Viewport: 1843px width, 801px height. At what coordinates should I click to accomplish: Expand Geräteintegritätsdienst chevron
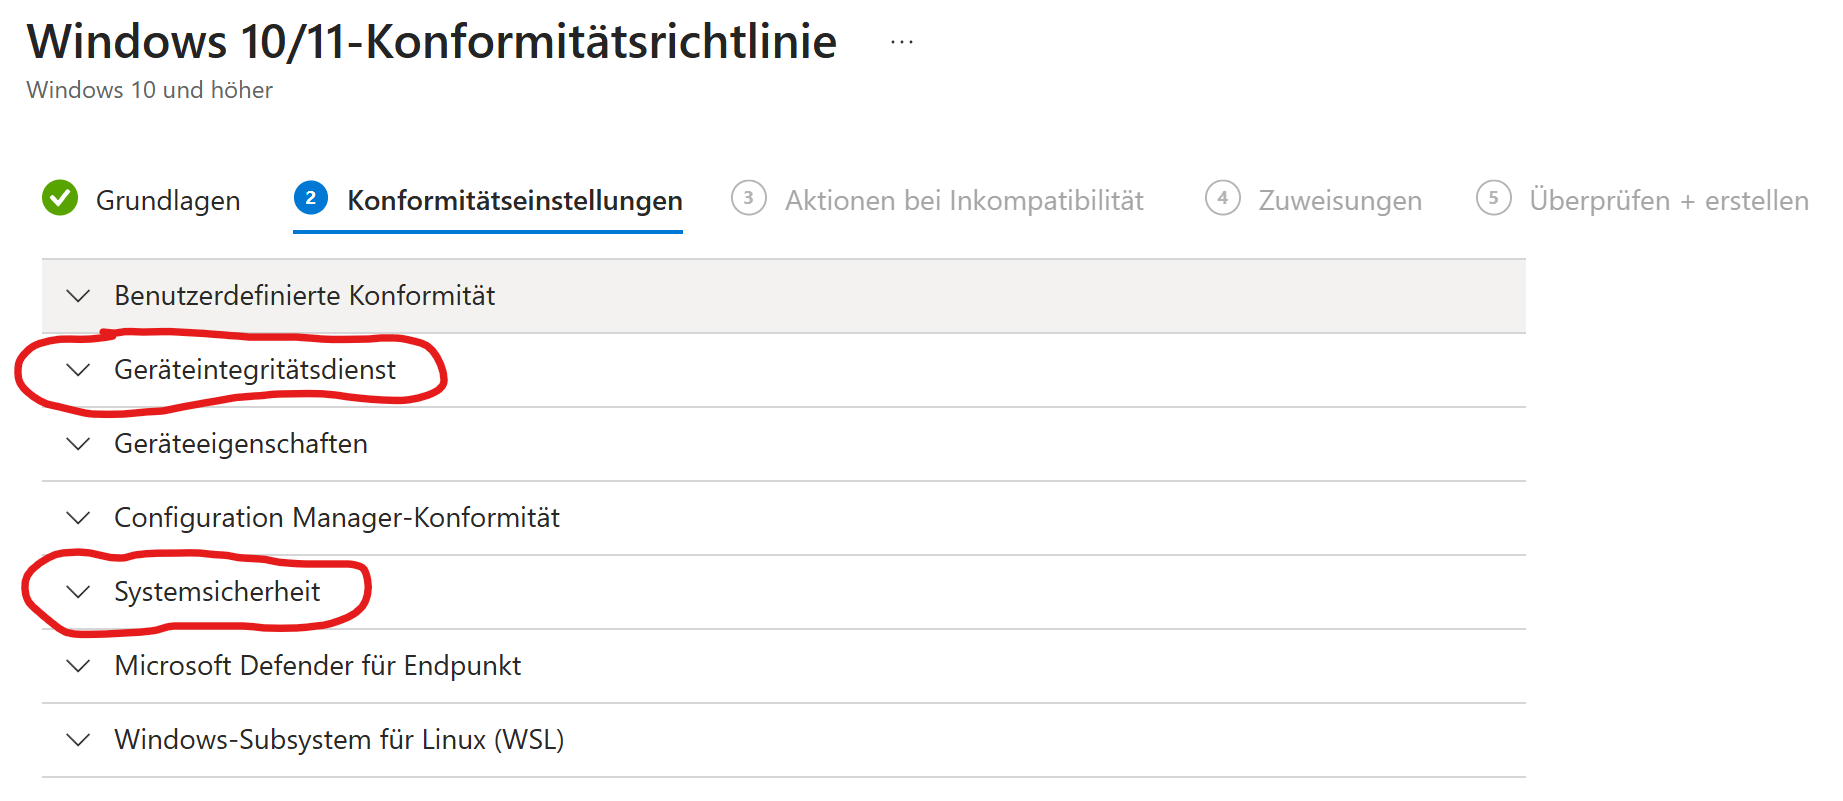[x=78, y=370]
